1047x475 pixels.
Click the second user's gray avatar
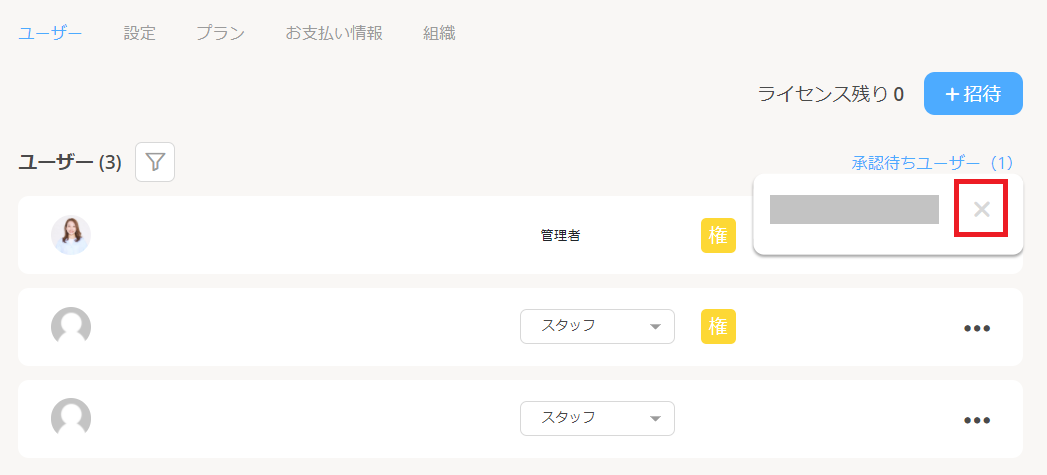click(x=71, y=327)
